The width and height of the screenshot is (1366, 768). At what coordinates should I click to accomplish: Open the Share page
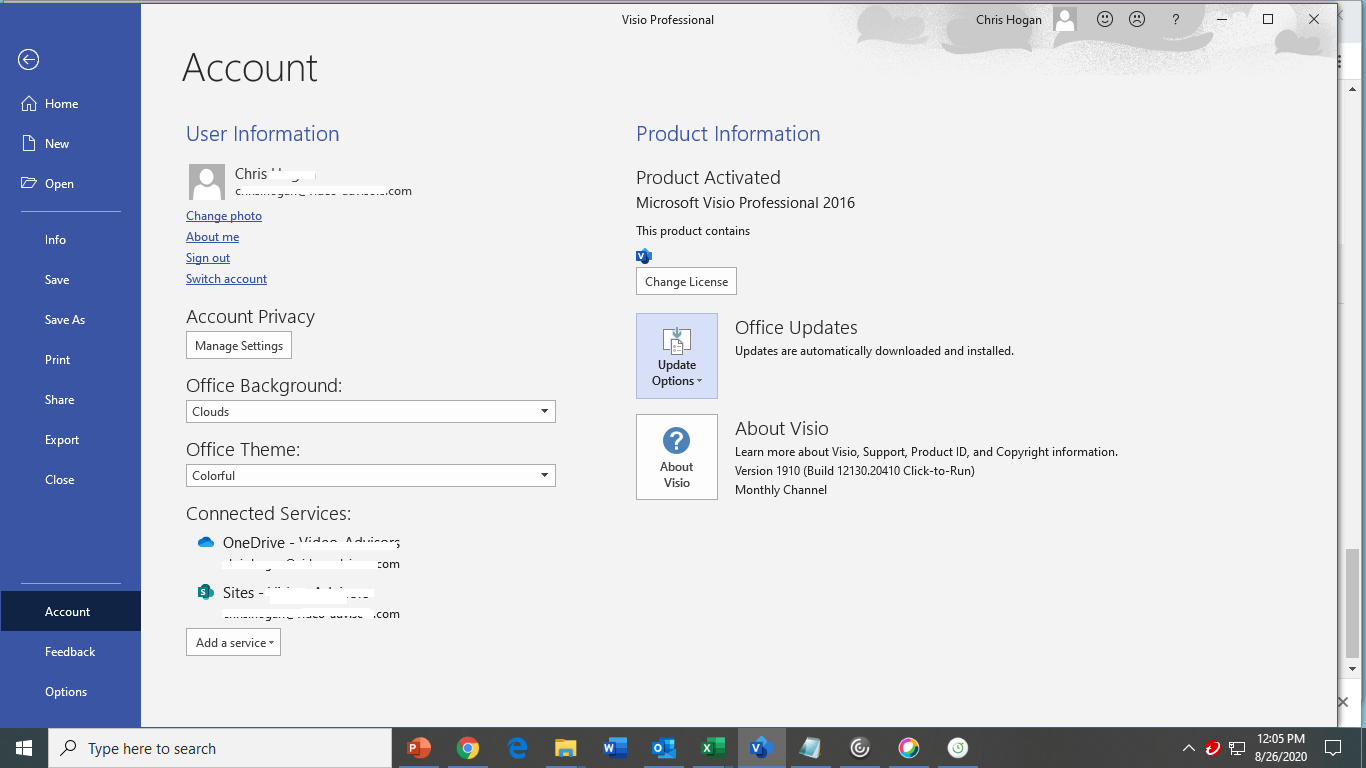tap(70, 400)
